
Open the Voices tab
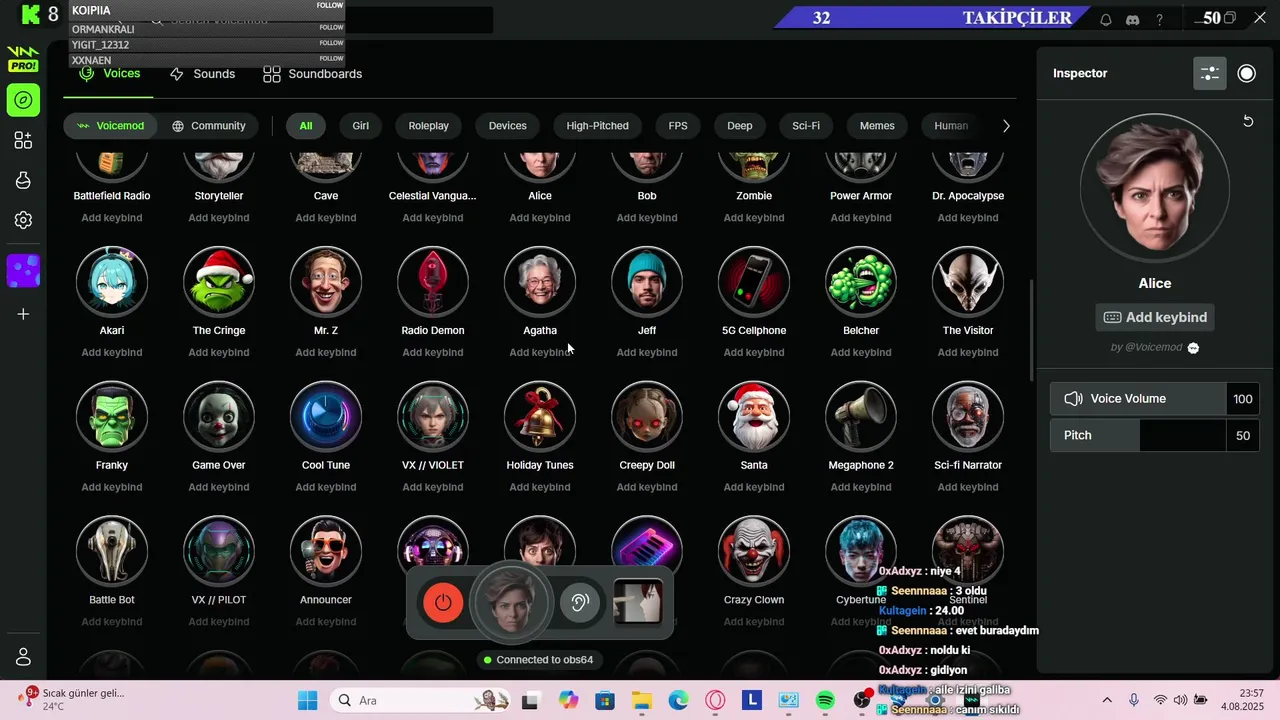tap(109, 74)
